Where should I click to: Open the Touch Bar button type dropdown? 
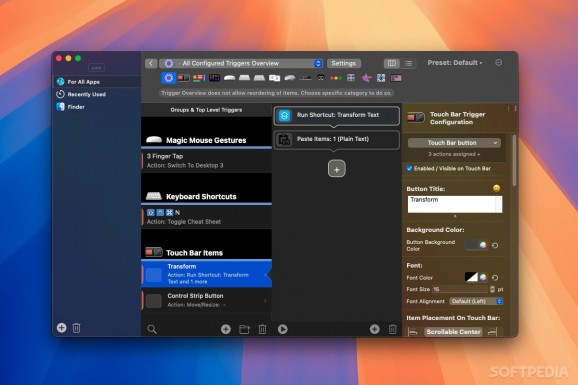[x=454, y=143]
